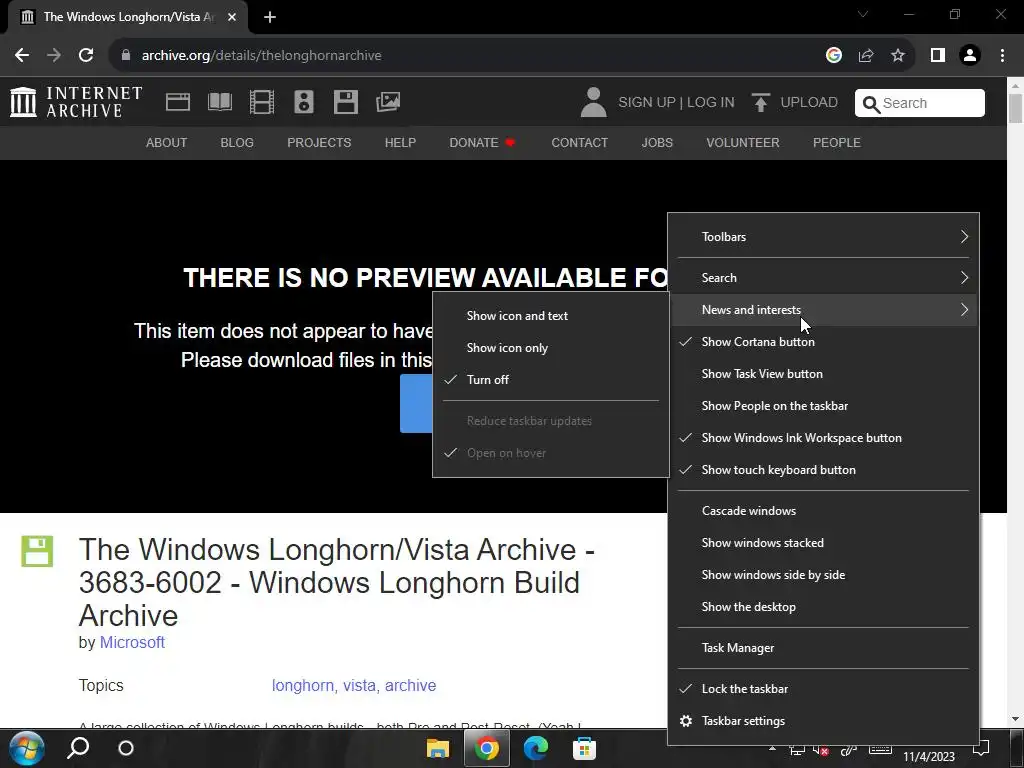Open the Images picture icon

tap(388, 102)
